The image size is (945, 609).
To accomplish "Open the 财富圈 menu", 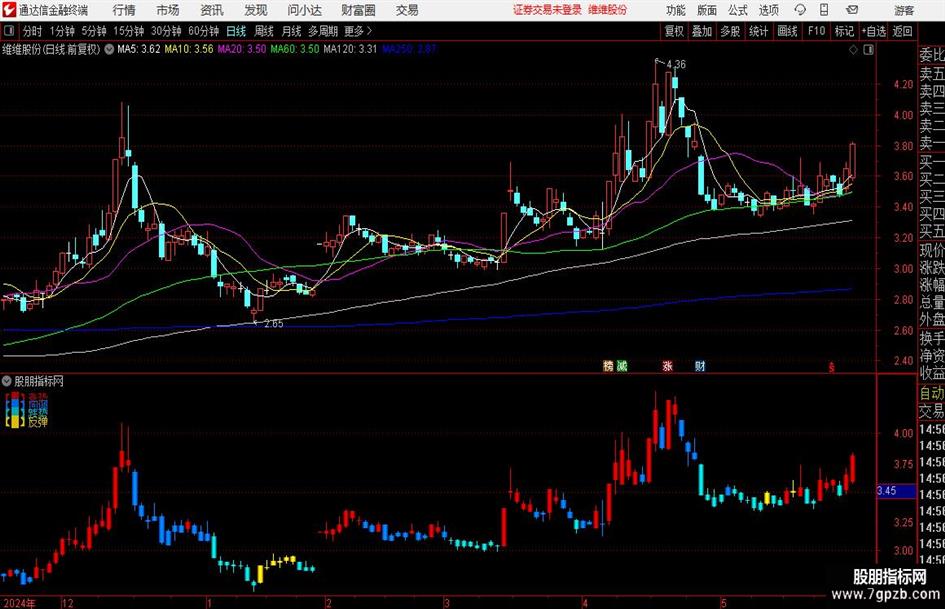I will 358,10.
